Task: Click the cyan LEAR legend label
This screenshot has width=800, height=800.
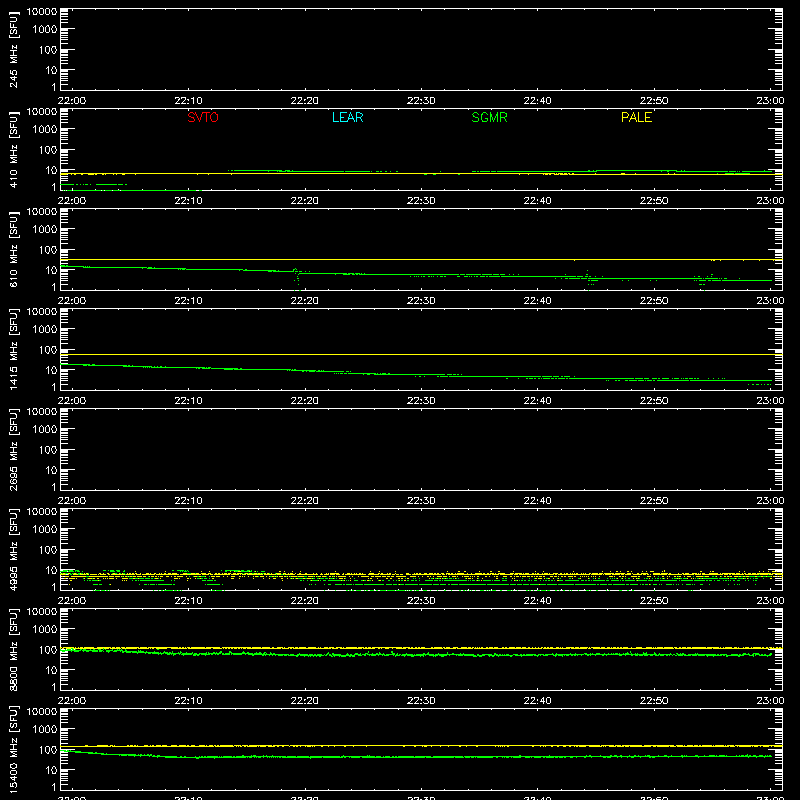Action: tap(347, 117)
